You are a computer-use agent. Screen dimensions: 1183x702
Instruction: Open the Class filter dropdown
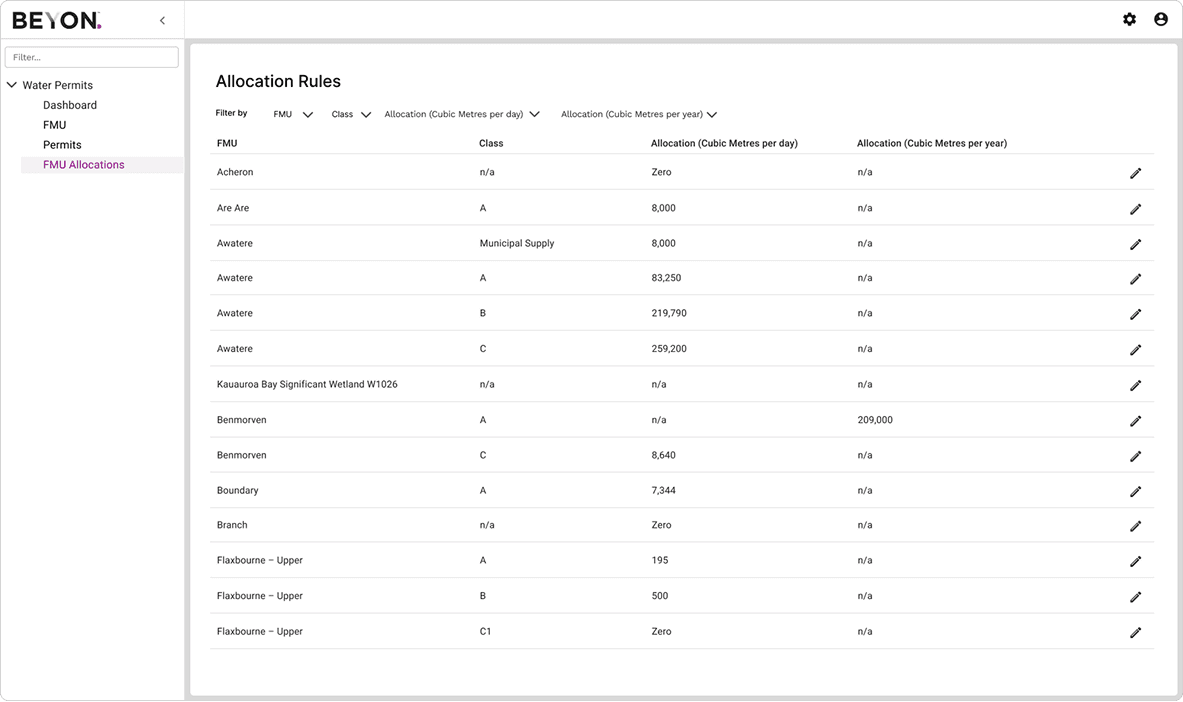(x=351, y=115)
